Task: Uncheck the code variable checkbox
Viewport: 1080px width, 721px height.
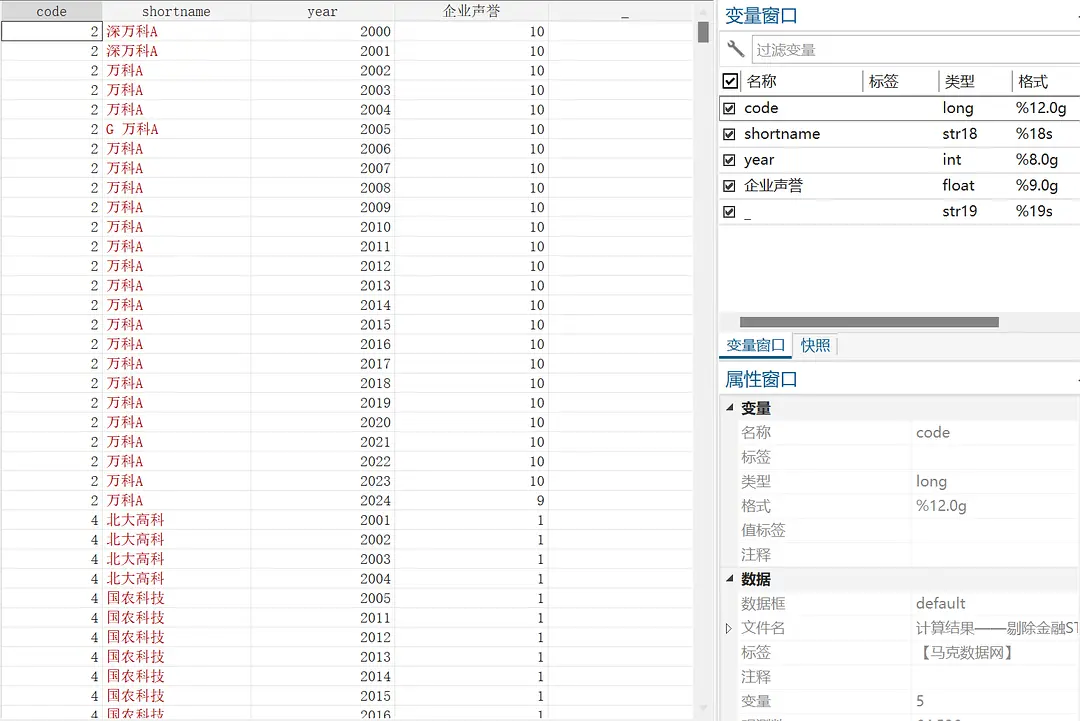Action: [x=730, y=108]
